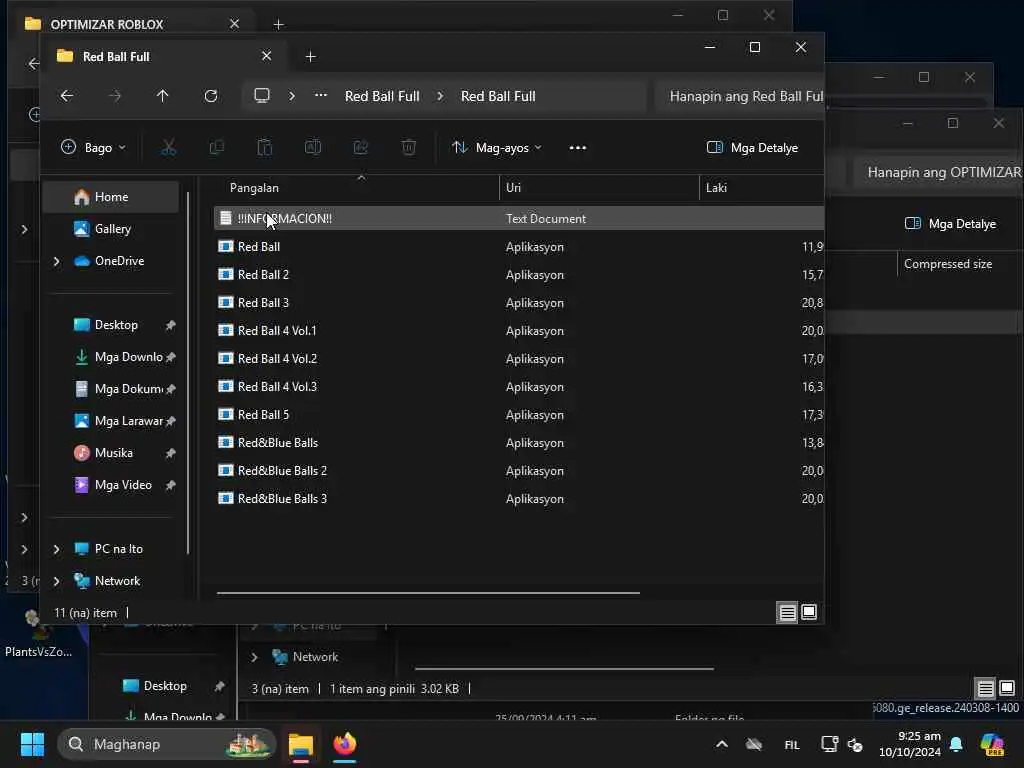
Task: Switch to large thumbnails view in front window
Action: point(808,613)
